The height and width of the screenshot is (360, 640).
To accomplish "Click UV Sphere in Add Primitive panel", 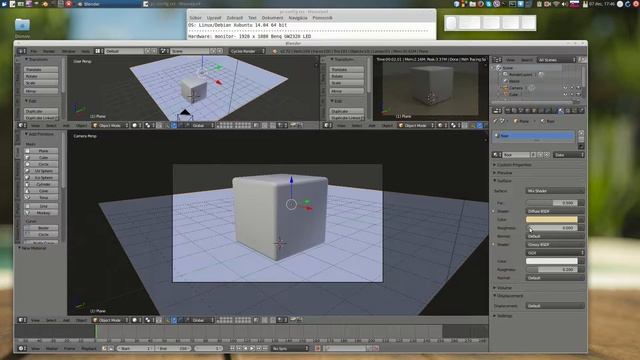I will tap(41, 171).
